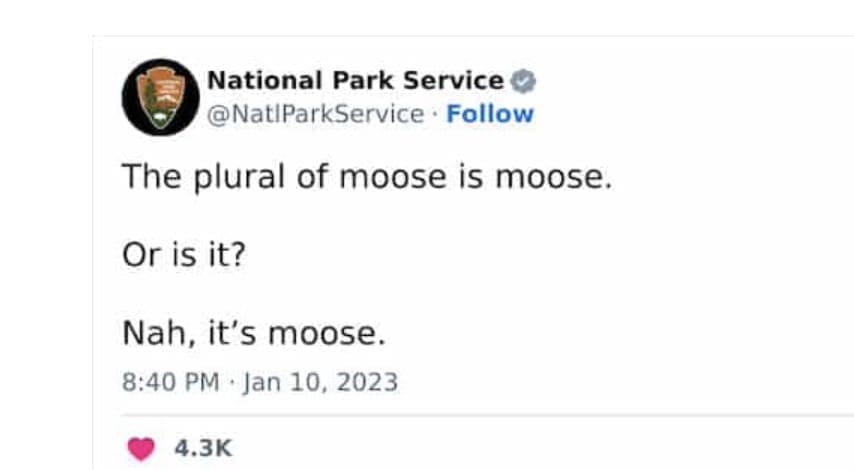Follow the National Park Service account
The image size is (854, 470).
point(490,114)
